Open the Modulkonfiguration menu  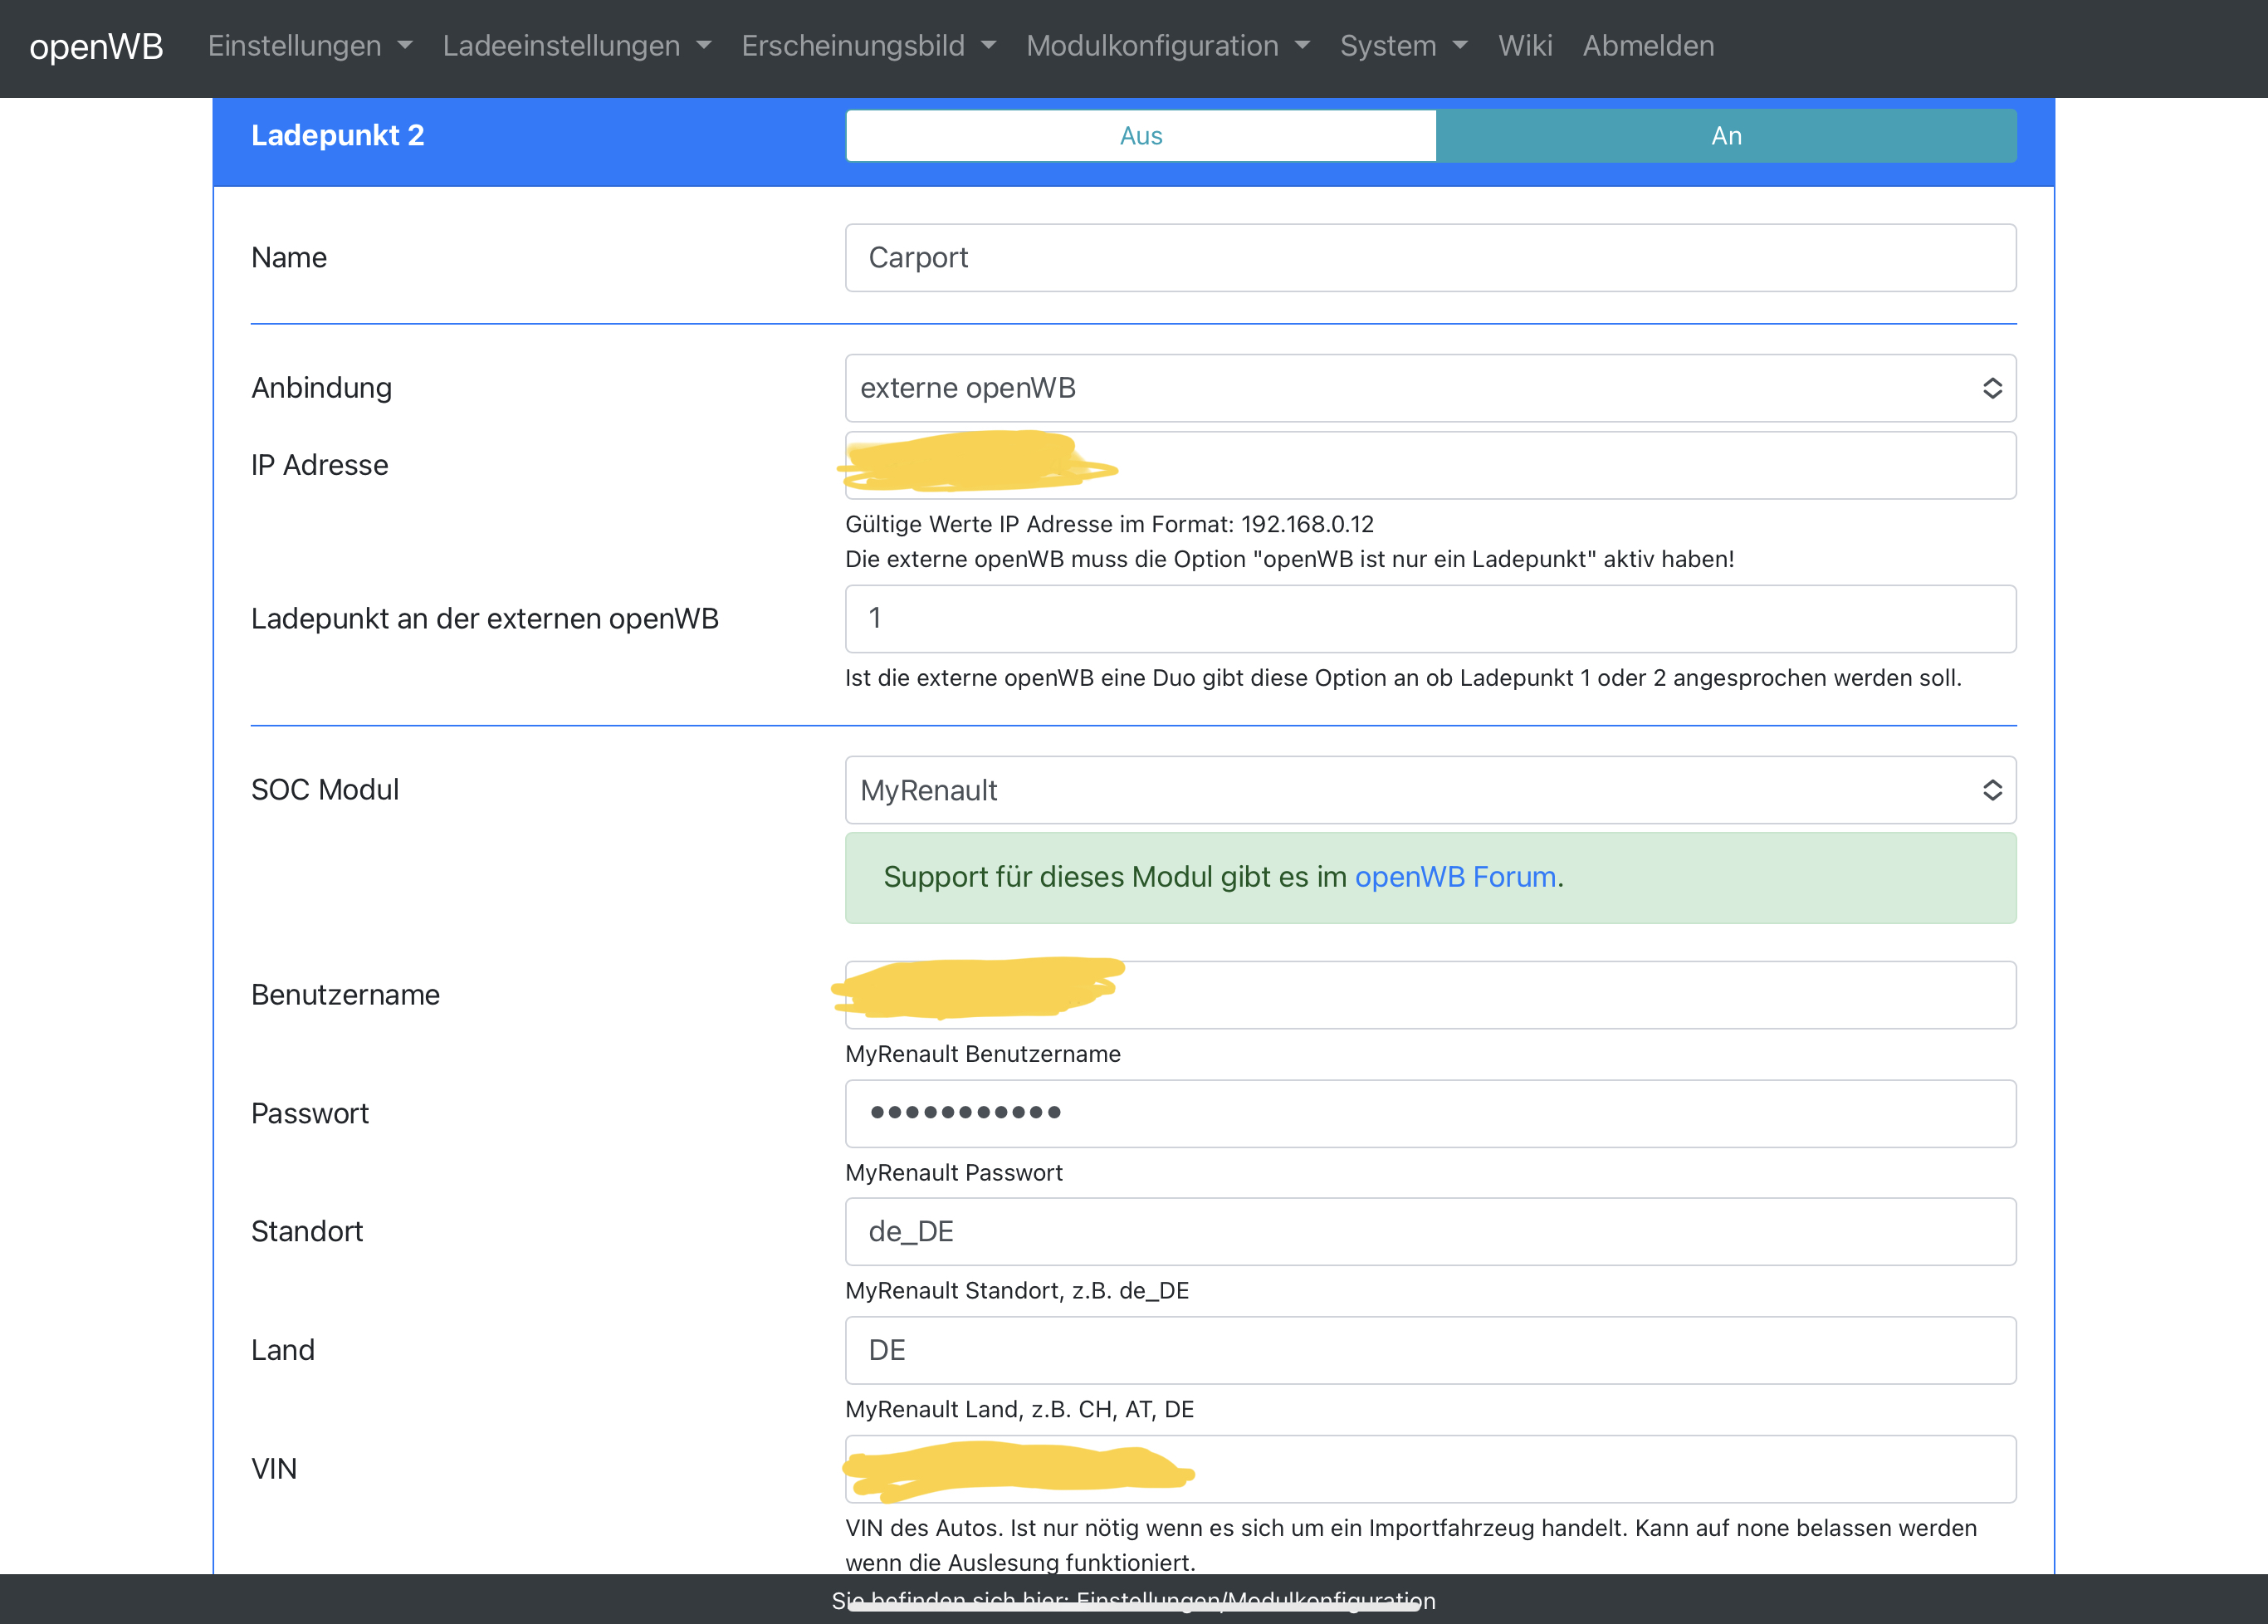coord(1166,46)
